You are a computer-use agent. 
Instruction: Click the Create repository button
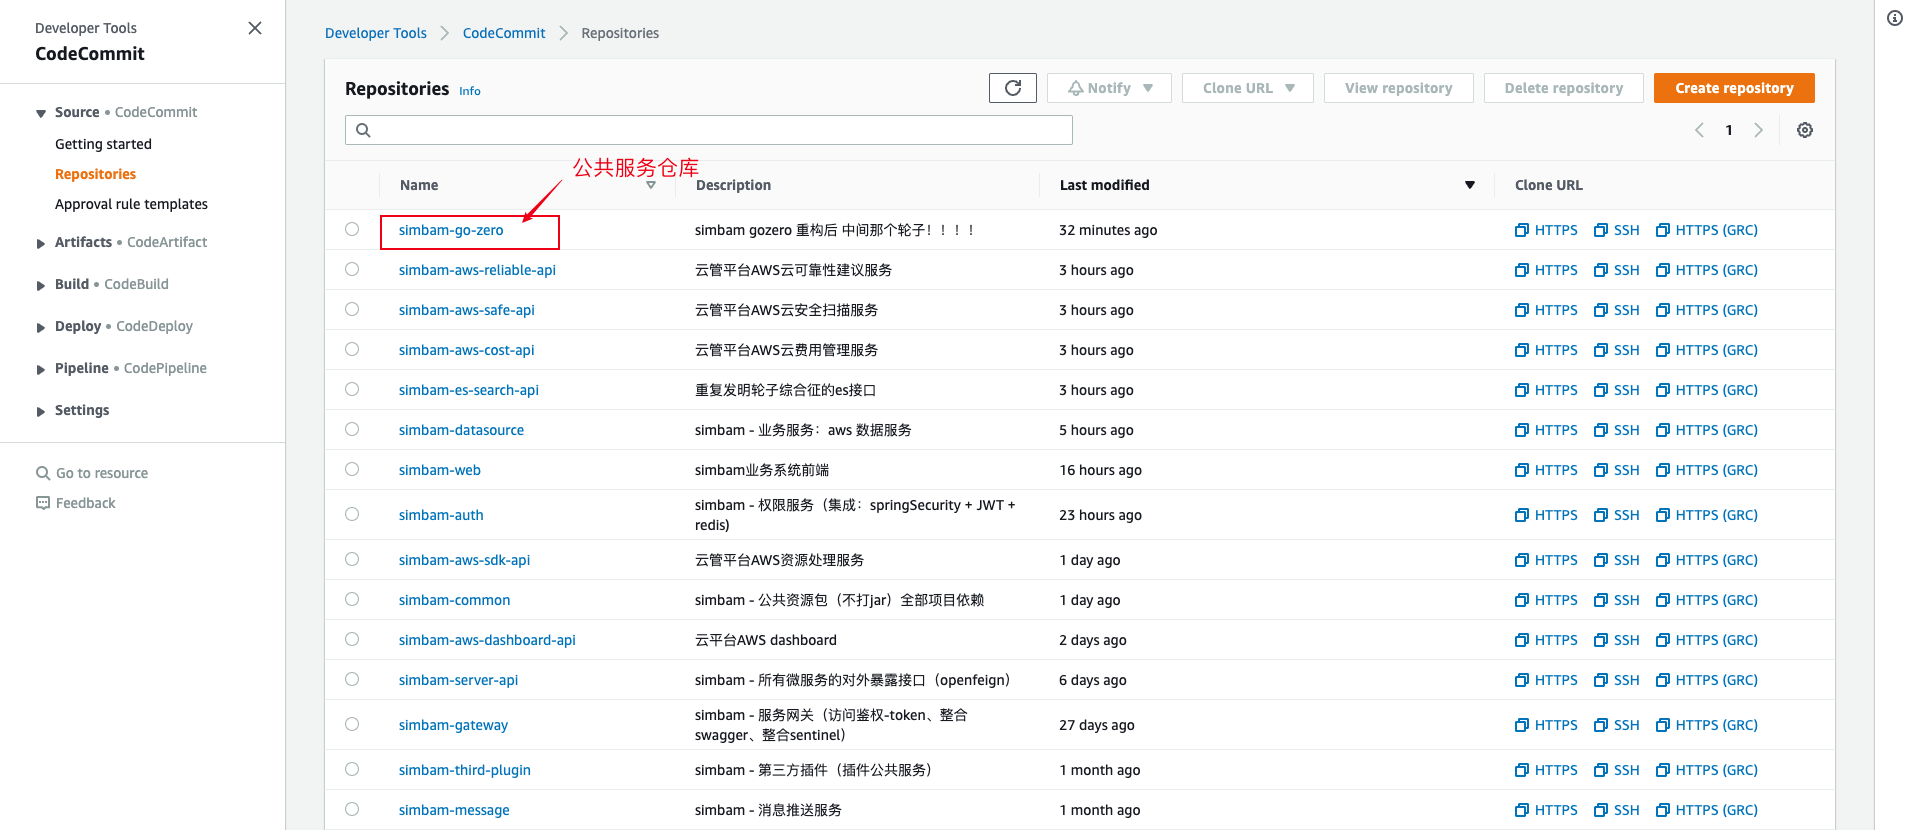pos(1734,88)
